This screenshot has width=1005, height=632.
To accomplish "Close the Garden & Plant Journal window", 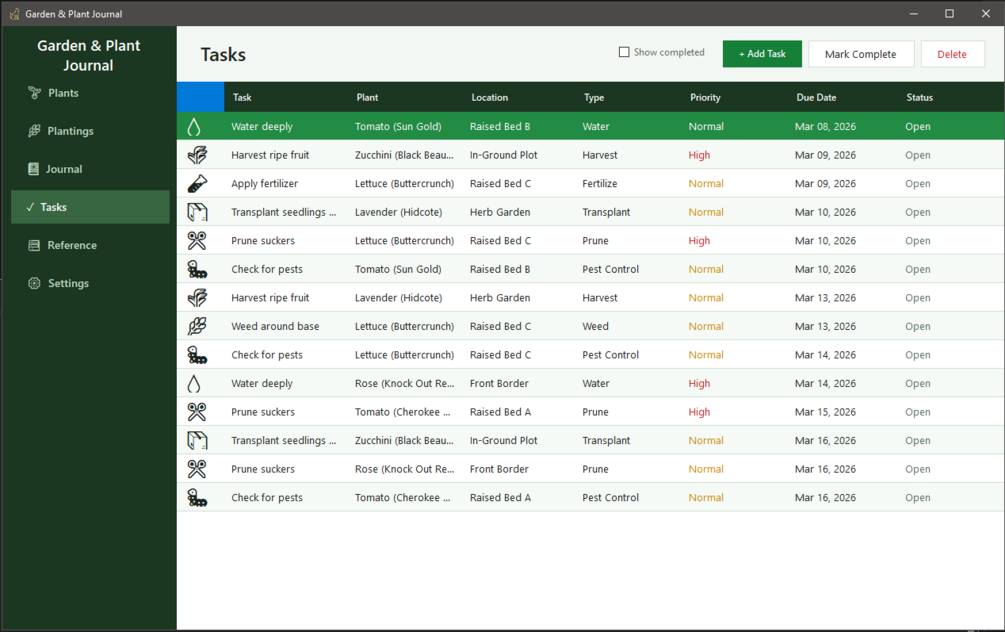I will click(986, 13).
